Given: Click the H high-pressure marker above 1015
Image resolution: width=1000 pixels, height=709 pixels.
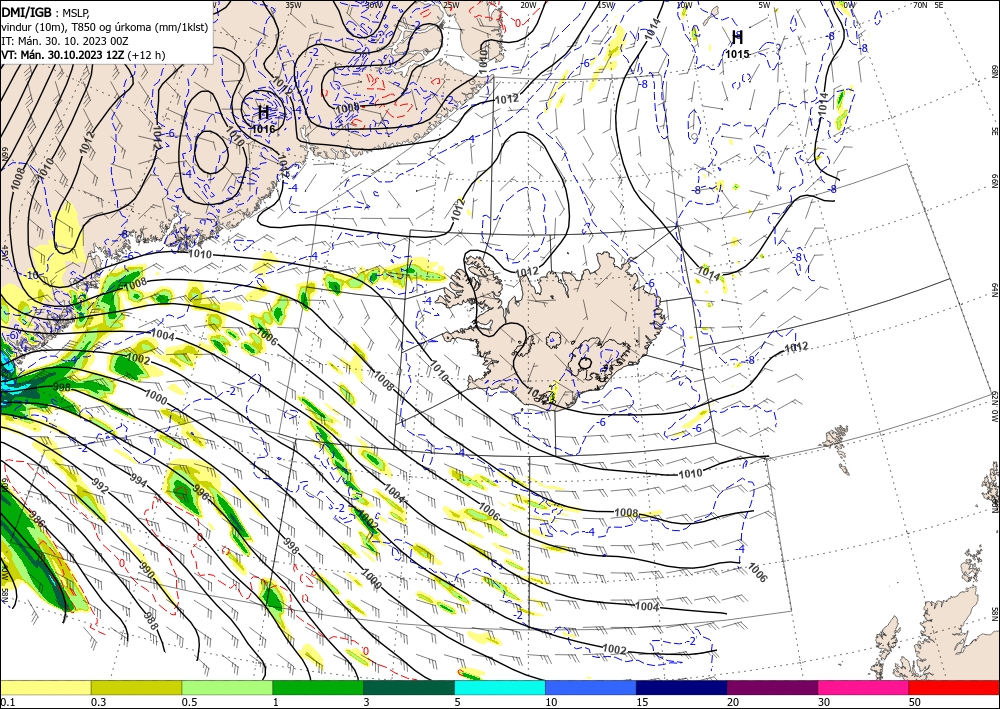Looking at the screenshot, I should 737,37.
